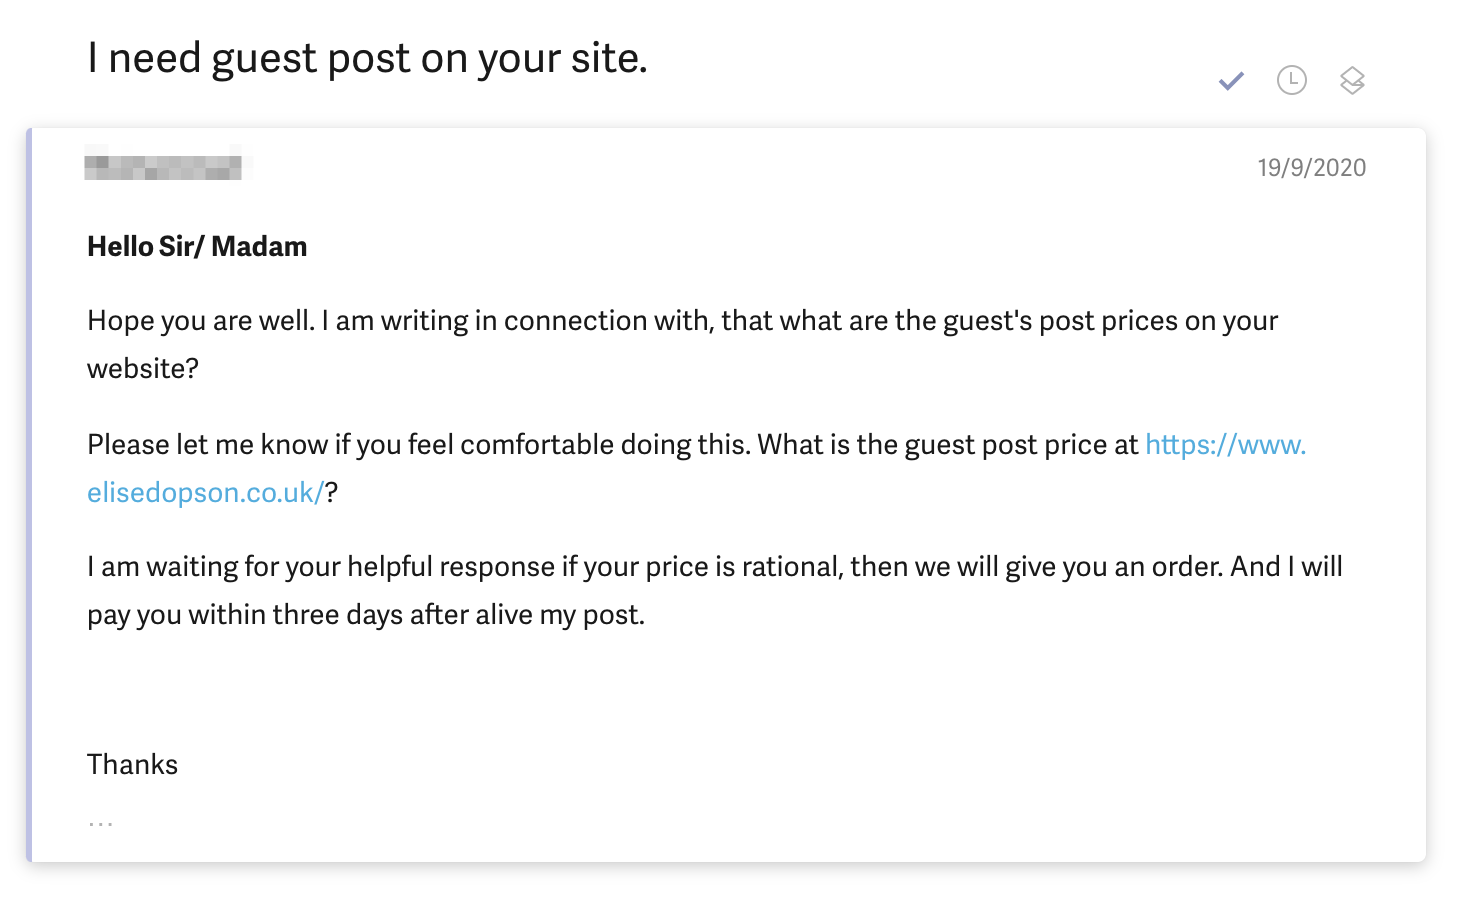Click the purple bar on the message card edge
Image resolution: width=1462 pixels, height=900 pixels.
[29, 495]
